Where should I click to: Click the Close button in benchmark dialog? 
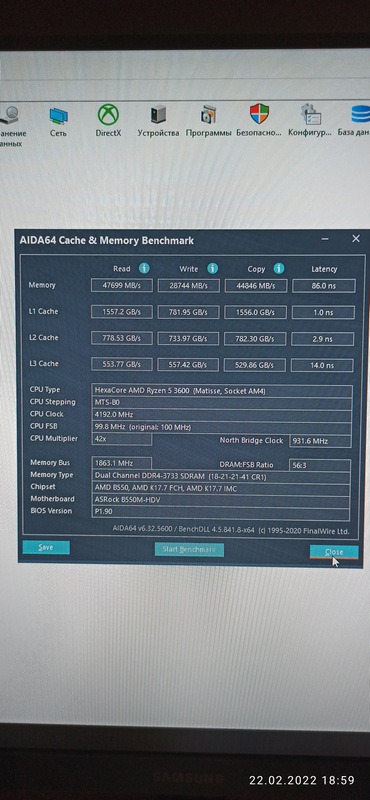(x=334, y=552)
